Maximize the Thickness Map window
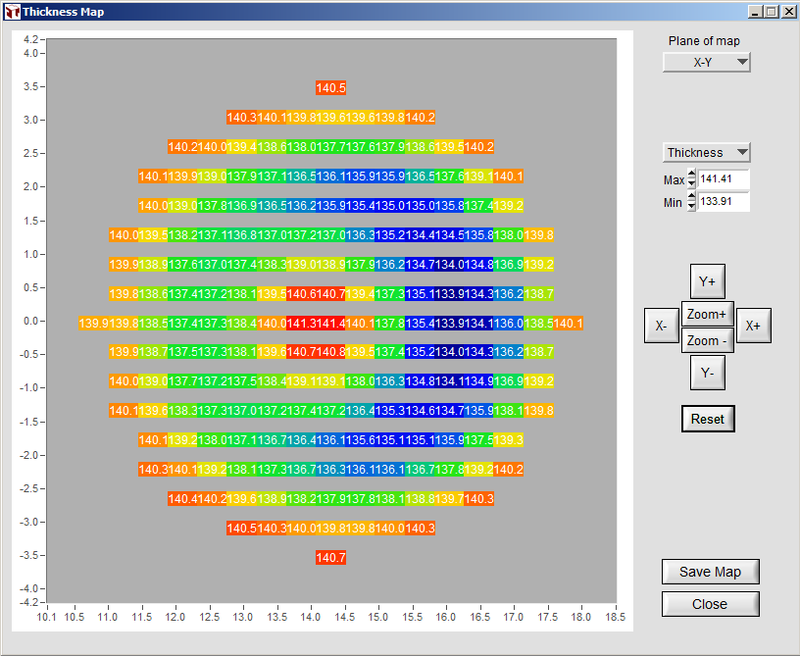The image size is (800, 656). point(771,12)
